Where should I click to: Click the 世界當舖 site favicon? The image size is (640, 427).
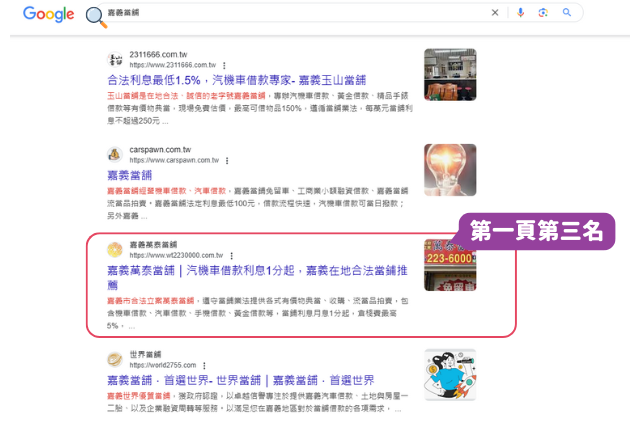point(115,360)
